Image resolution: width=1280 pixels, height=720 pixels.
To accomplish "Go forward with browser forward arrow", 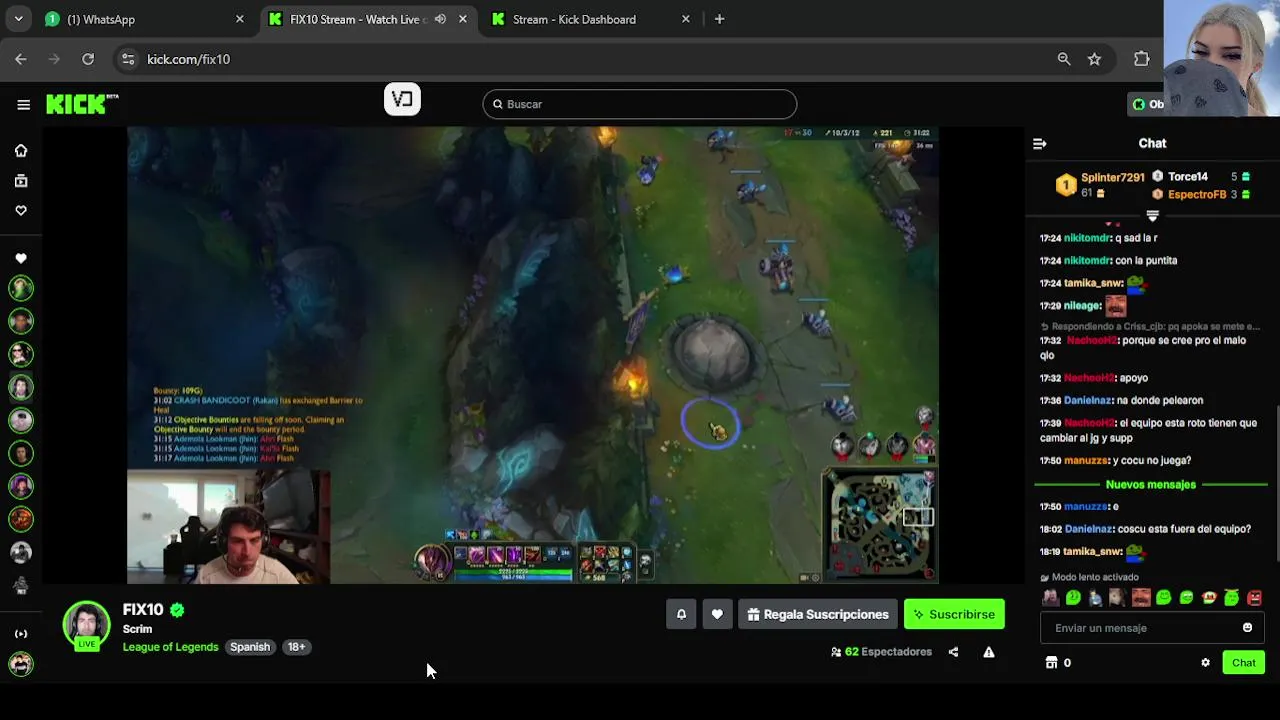I will click(54, 59).
